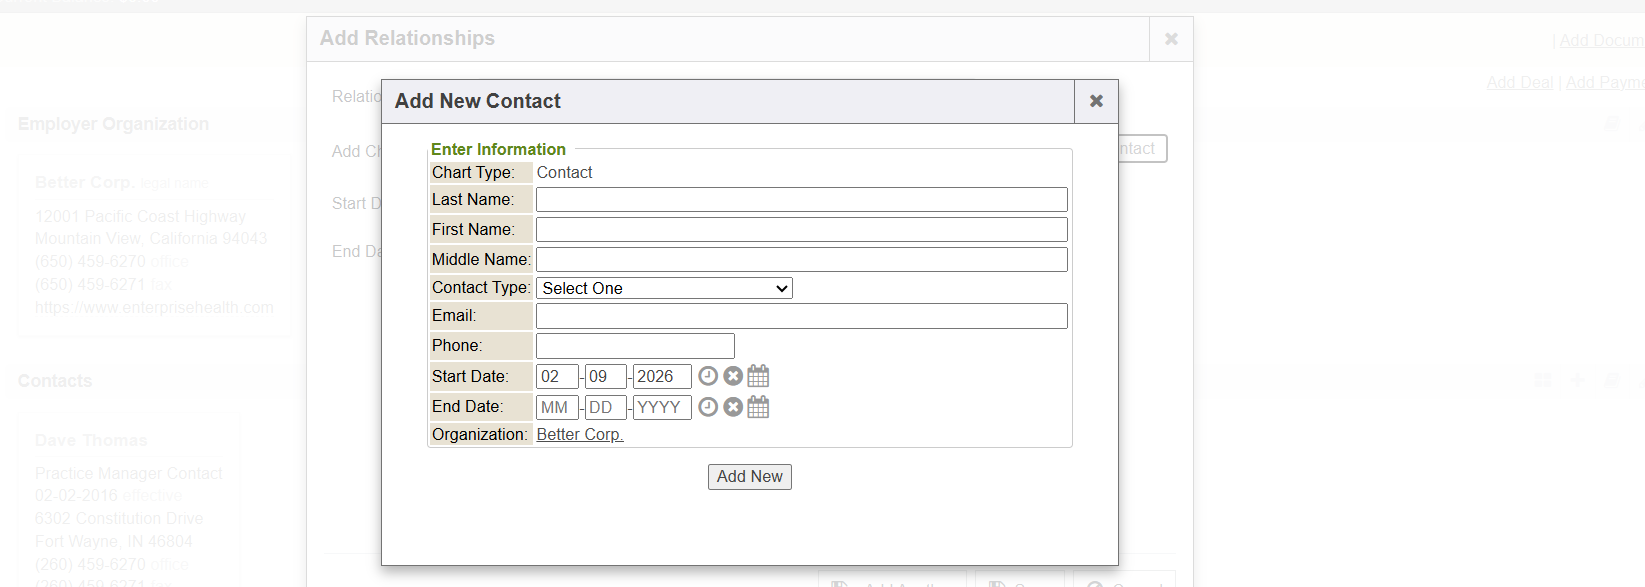Focus the Last Name field
The width and height of the screenshot is (1645, 587).
pyautogui.click(x=801, y=200)
